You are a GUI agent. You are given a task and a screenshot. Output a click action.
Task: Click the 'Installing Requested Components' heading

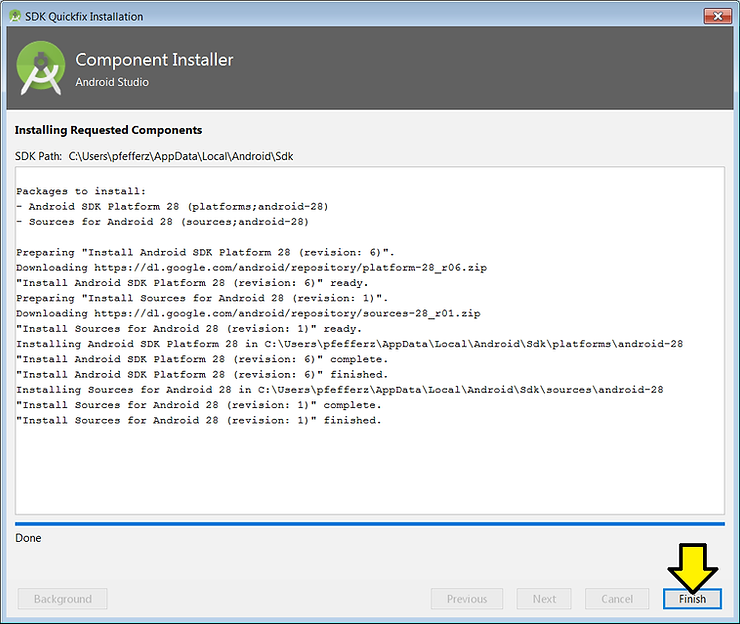click(x=108, y=130)
